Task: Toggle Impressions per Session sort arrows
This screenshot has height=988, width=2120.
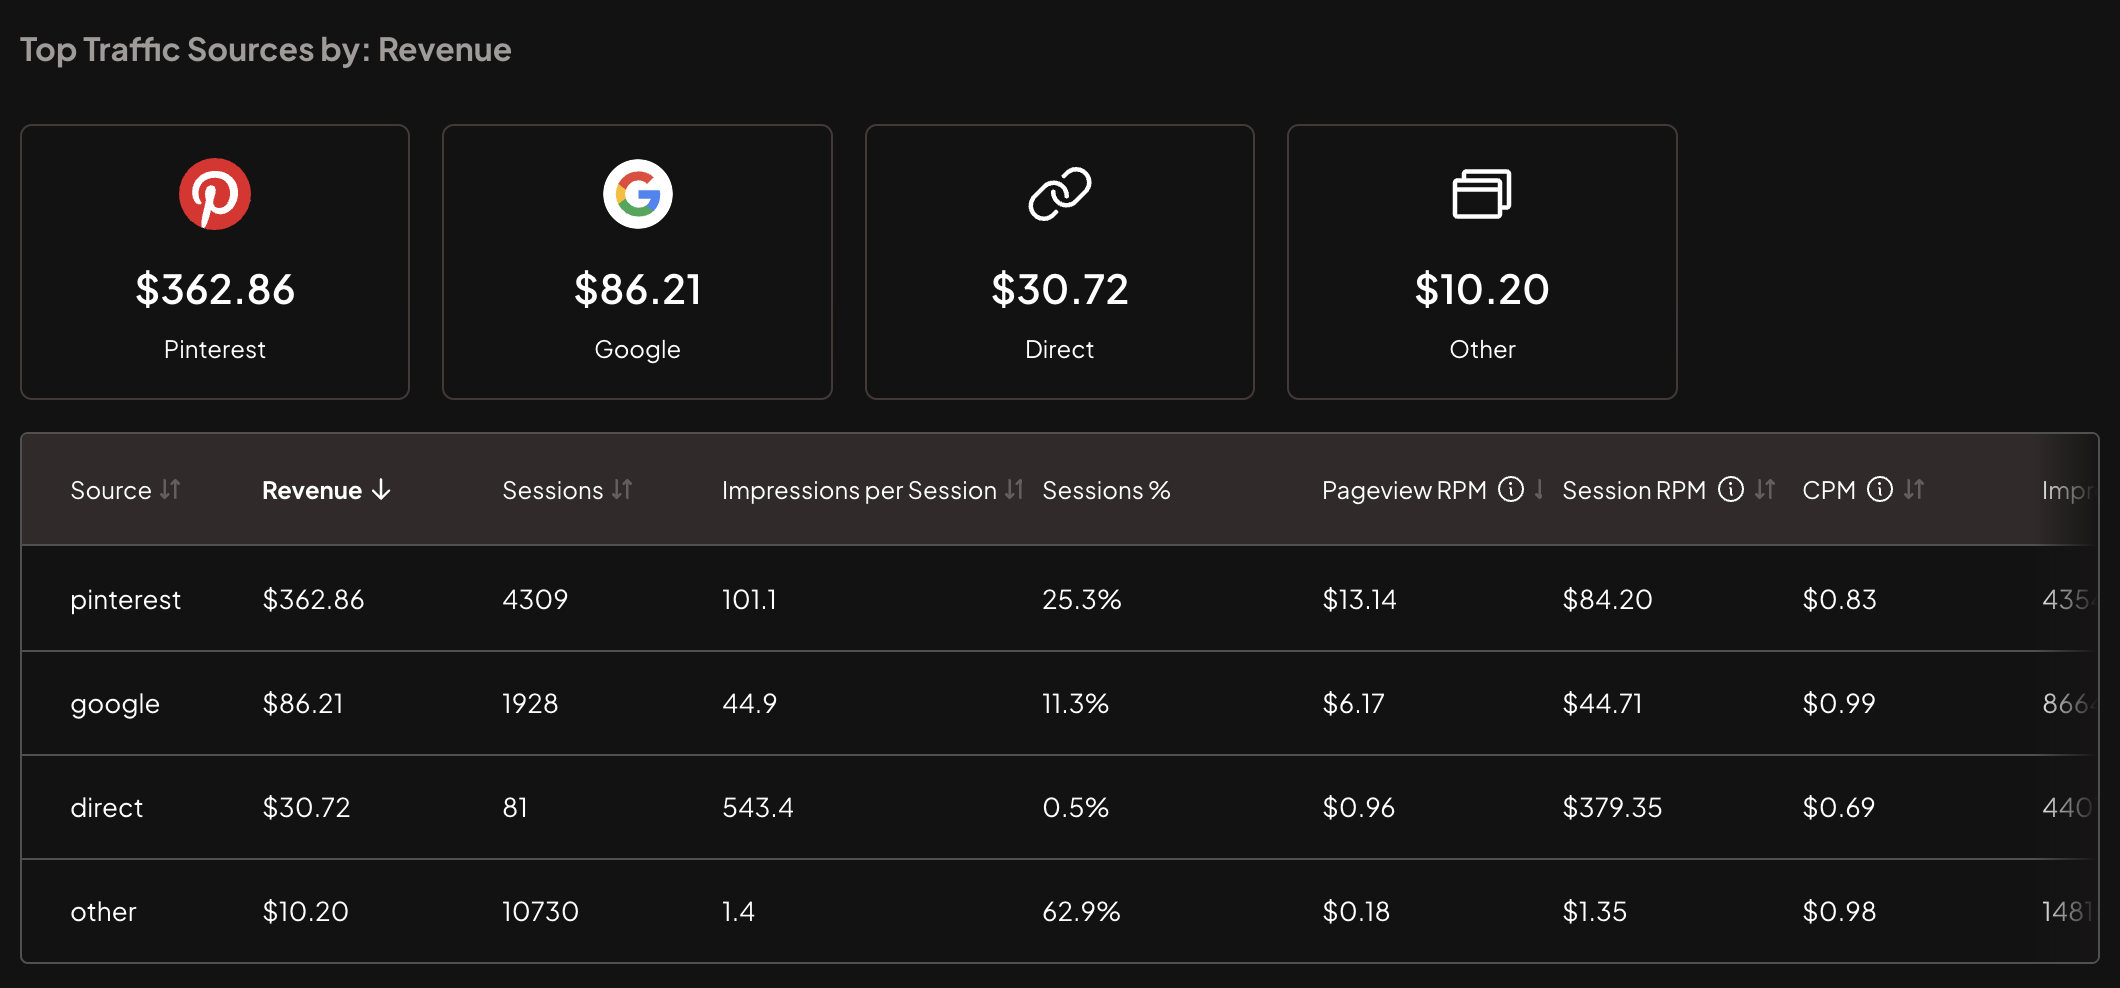Action: click(1014, 489)
